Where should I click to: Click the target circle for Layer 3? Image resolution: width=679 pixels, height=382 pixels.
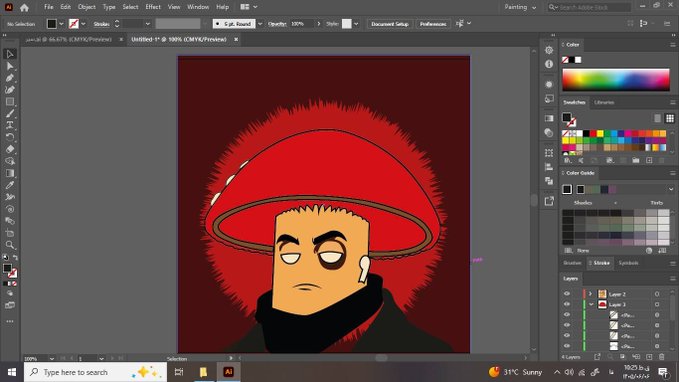[x=657, y=304]
